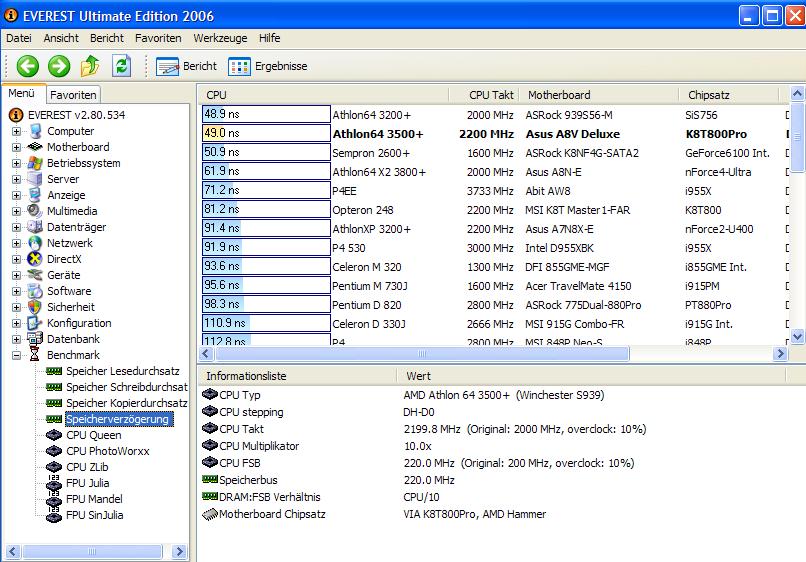The width and height of the screenshot is (806, 562).
Task: Open the Bericht menu
Action: click(107, 38)
